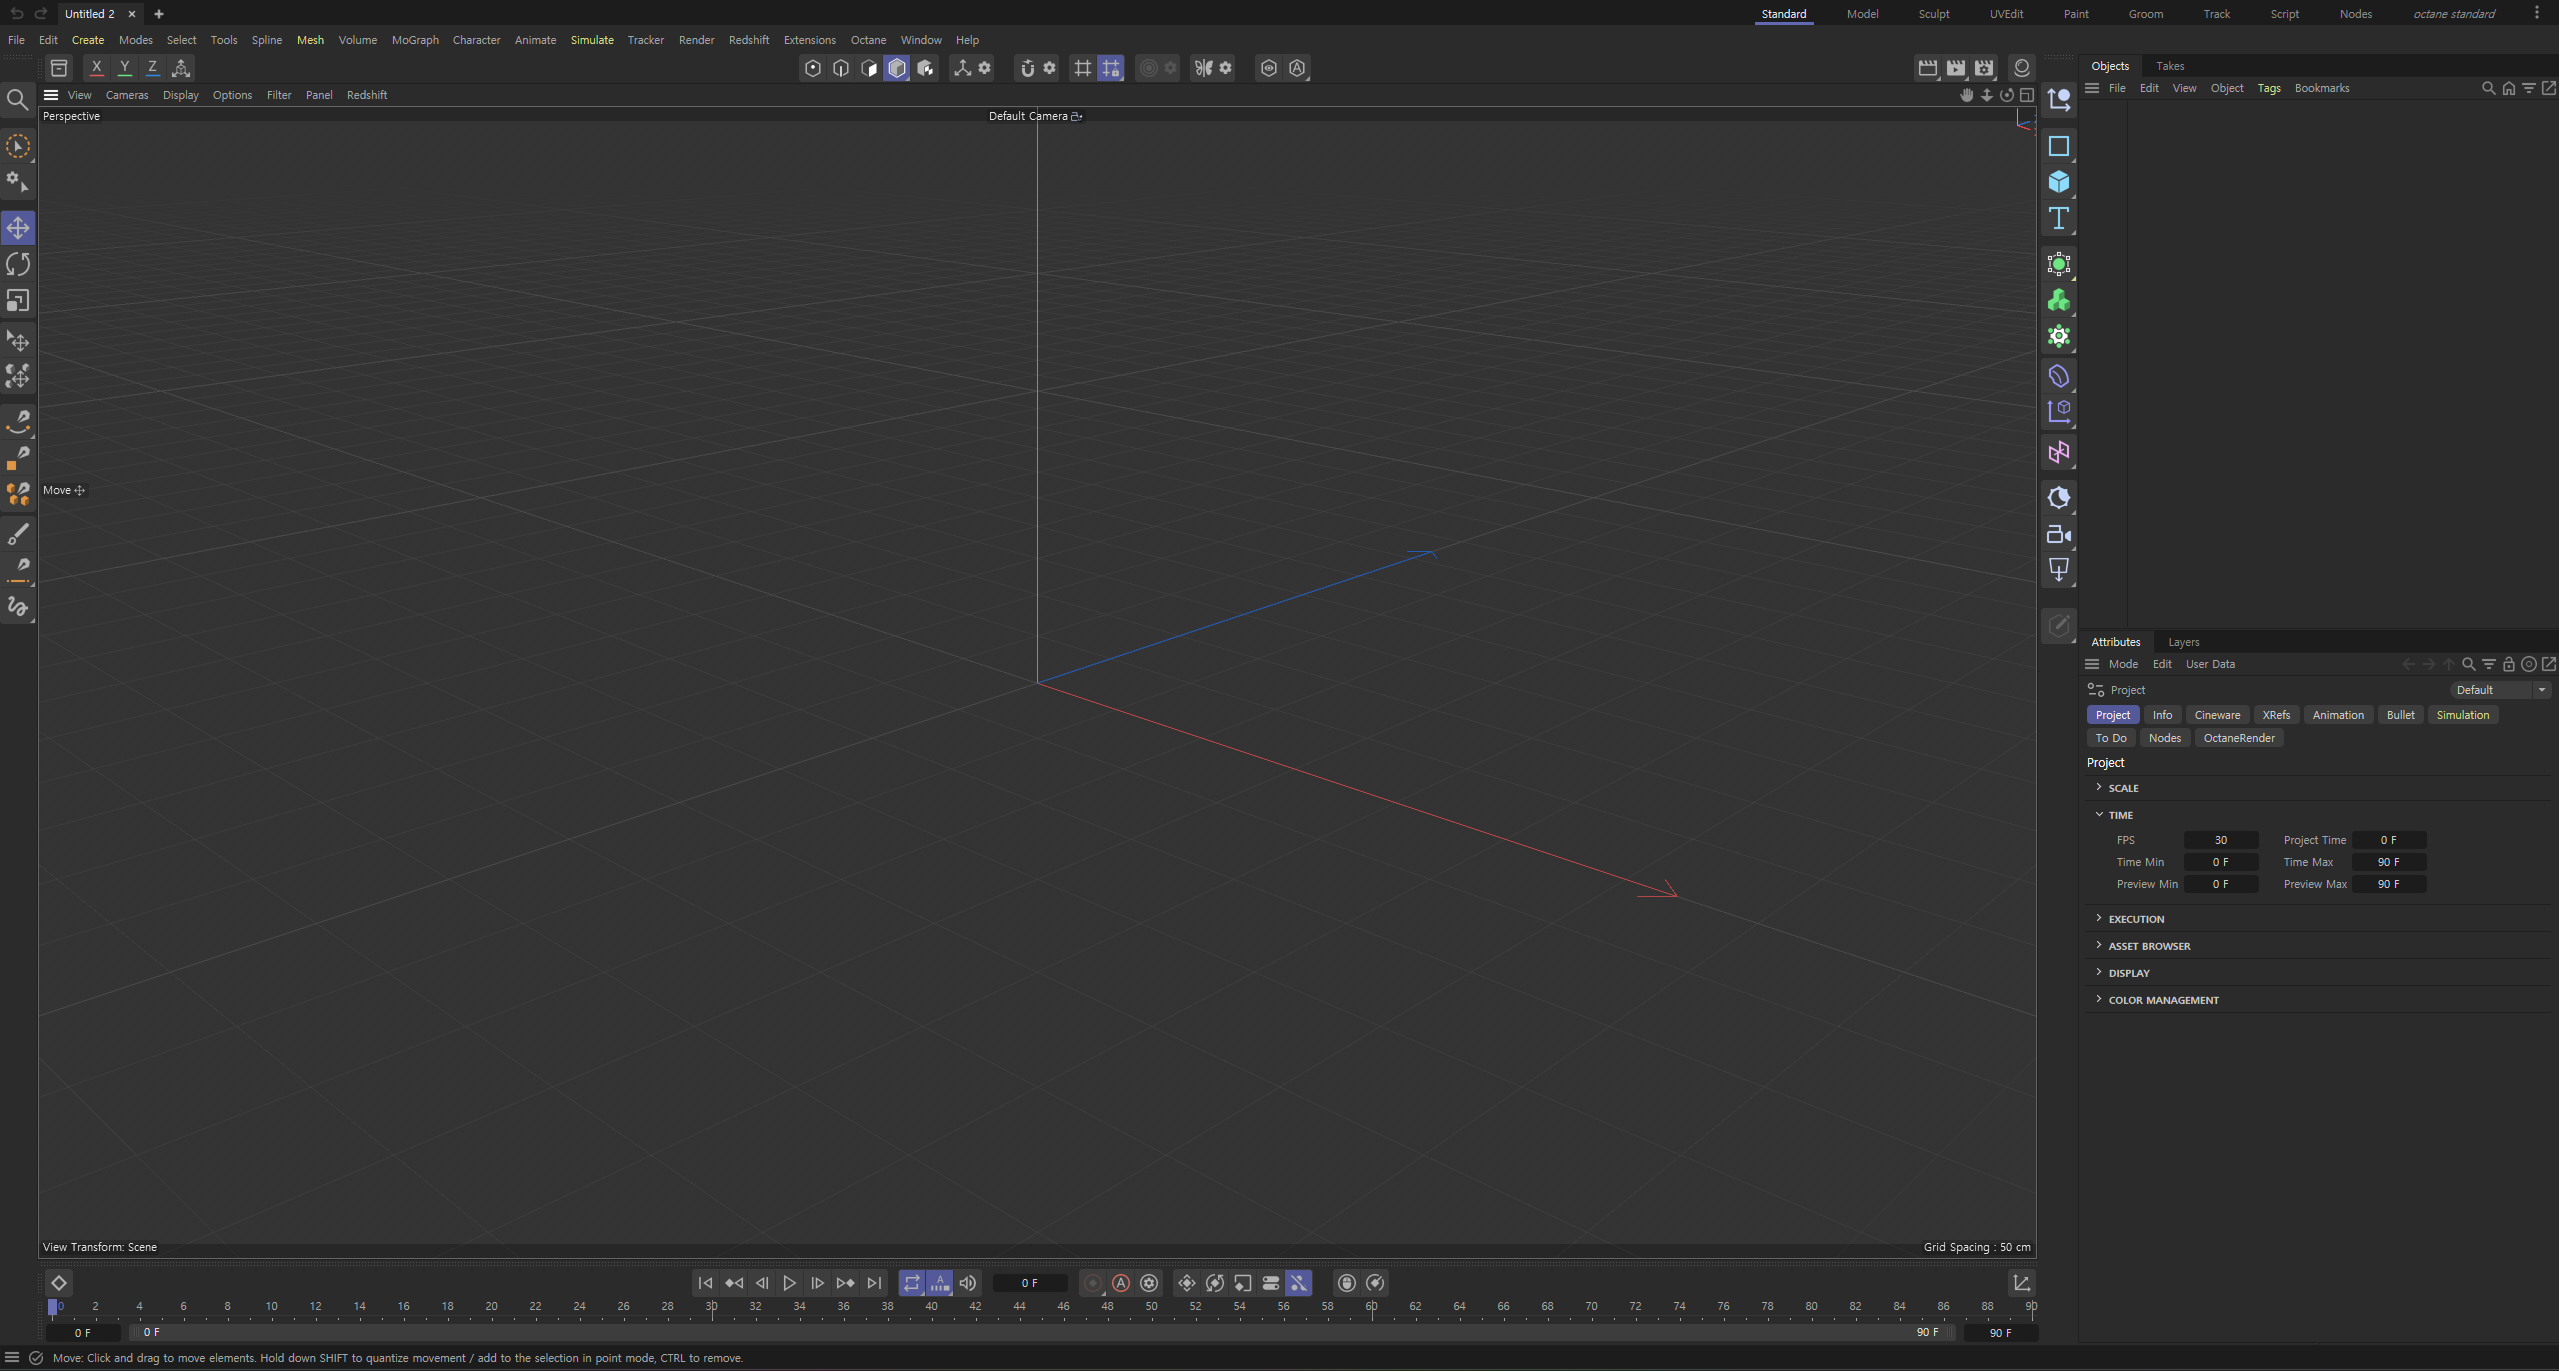Open the OctaneRender project tab

(2239, 738)
